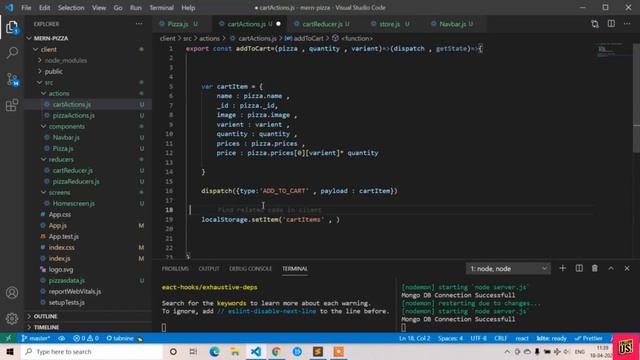Select the terminal dropdown '1: node, node'
Screen dimensions: 640x360
pyautogui.click(x=508, y=269)
